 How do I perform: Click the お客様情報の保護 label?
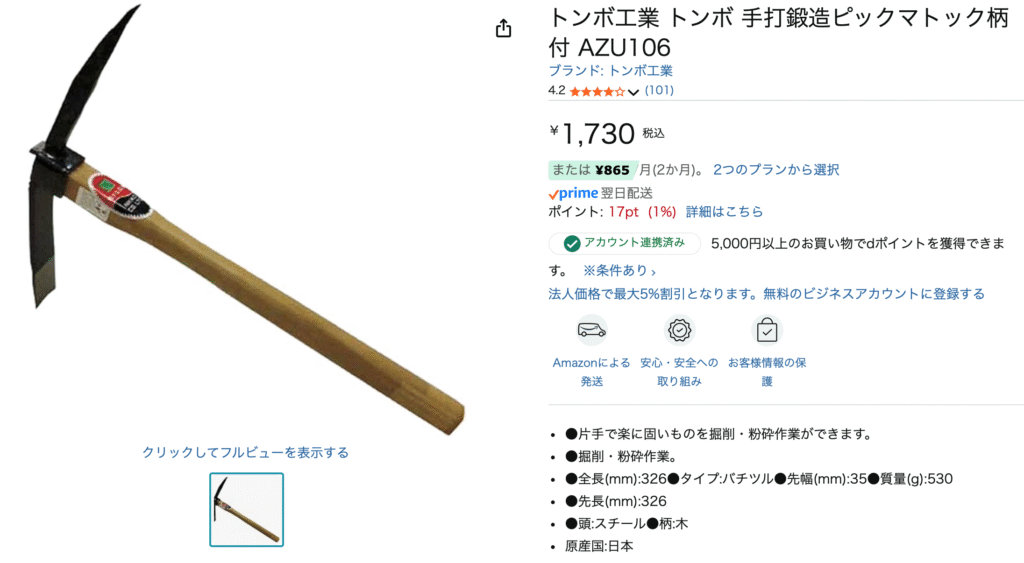pyautogui.click(x=767, y=372)
